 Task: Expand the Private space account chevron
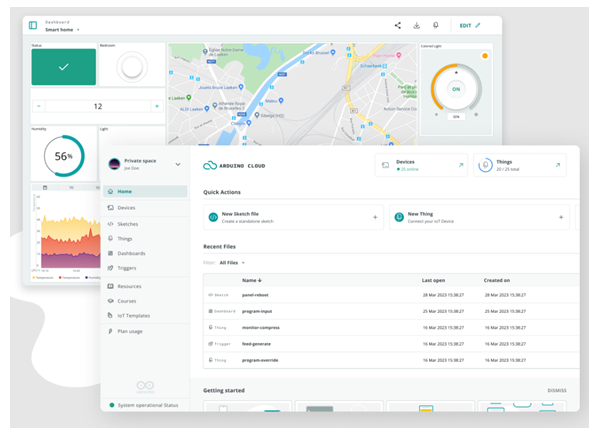click(x=178, y=164)
